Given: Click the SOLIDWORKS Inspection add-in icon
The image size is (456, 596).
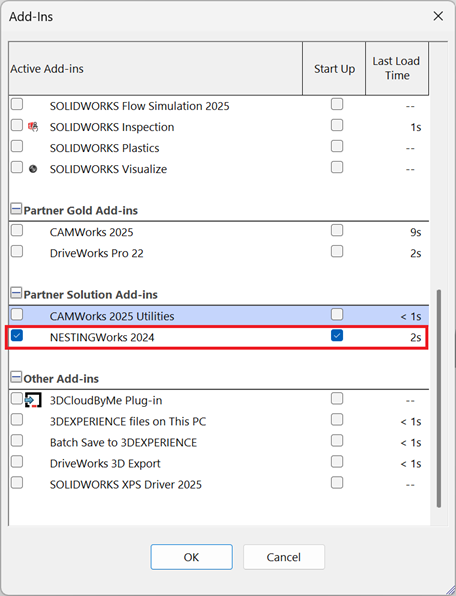Looking at the screenshot, I should coord(33,127).
